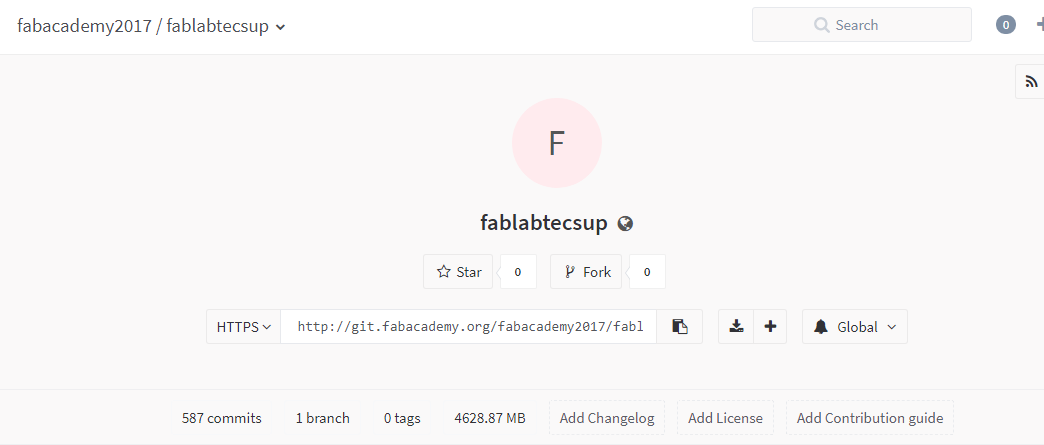1044x445 pixels.
Task: Expand the fablabtecsup breadcrumb chevron
Action: (281, 27)
